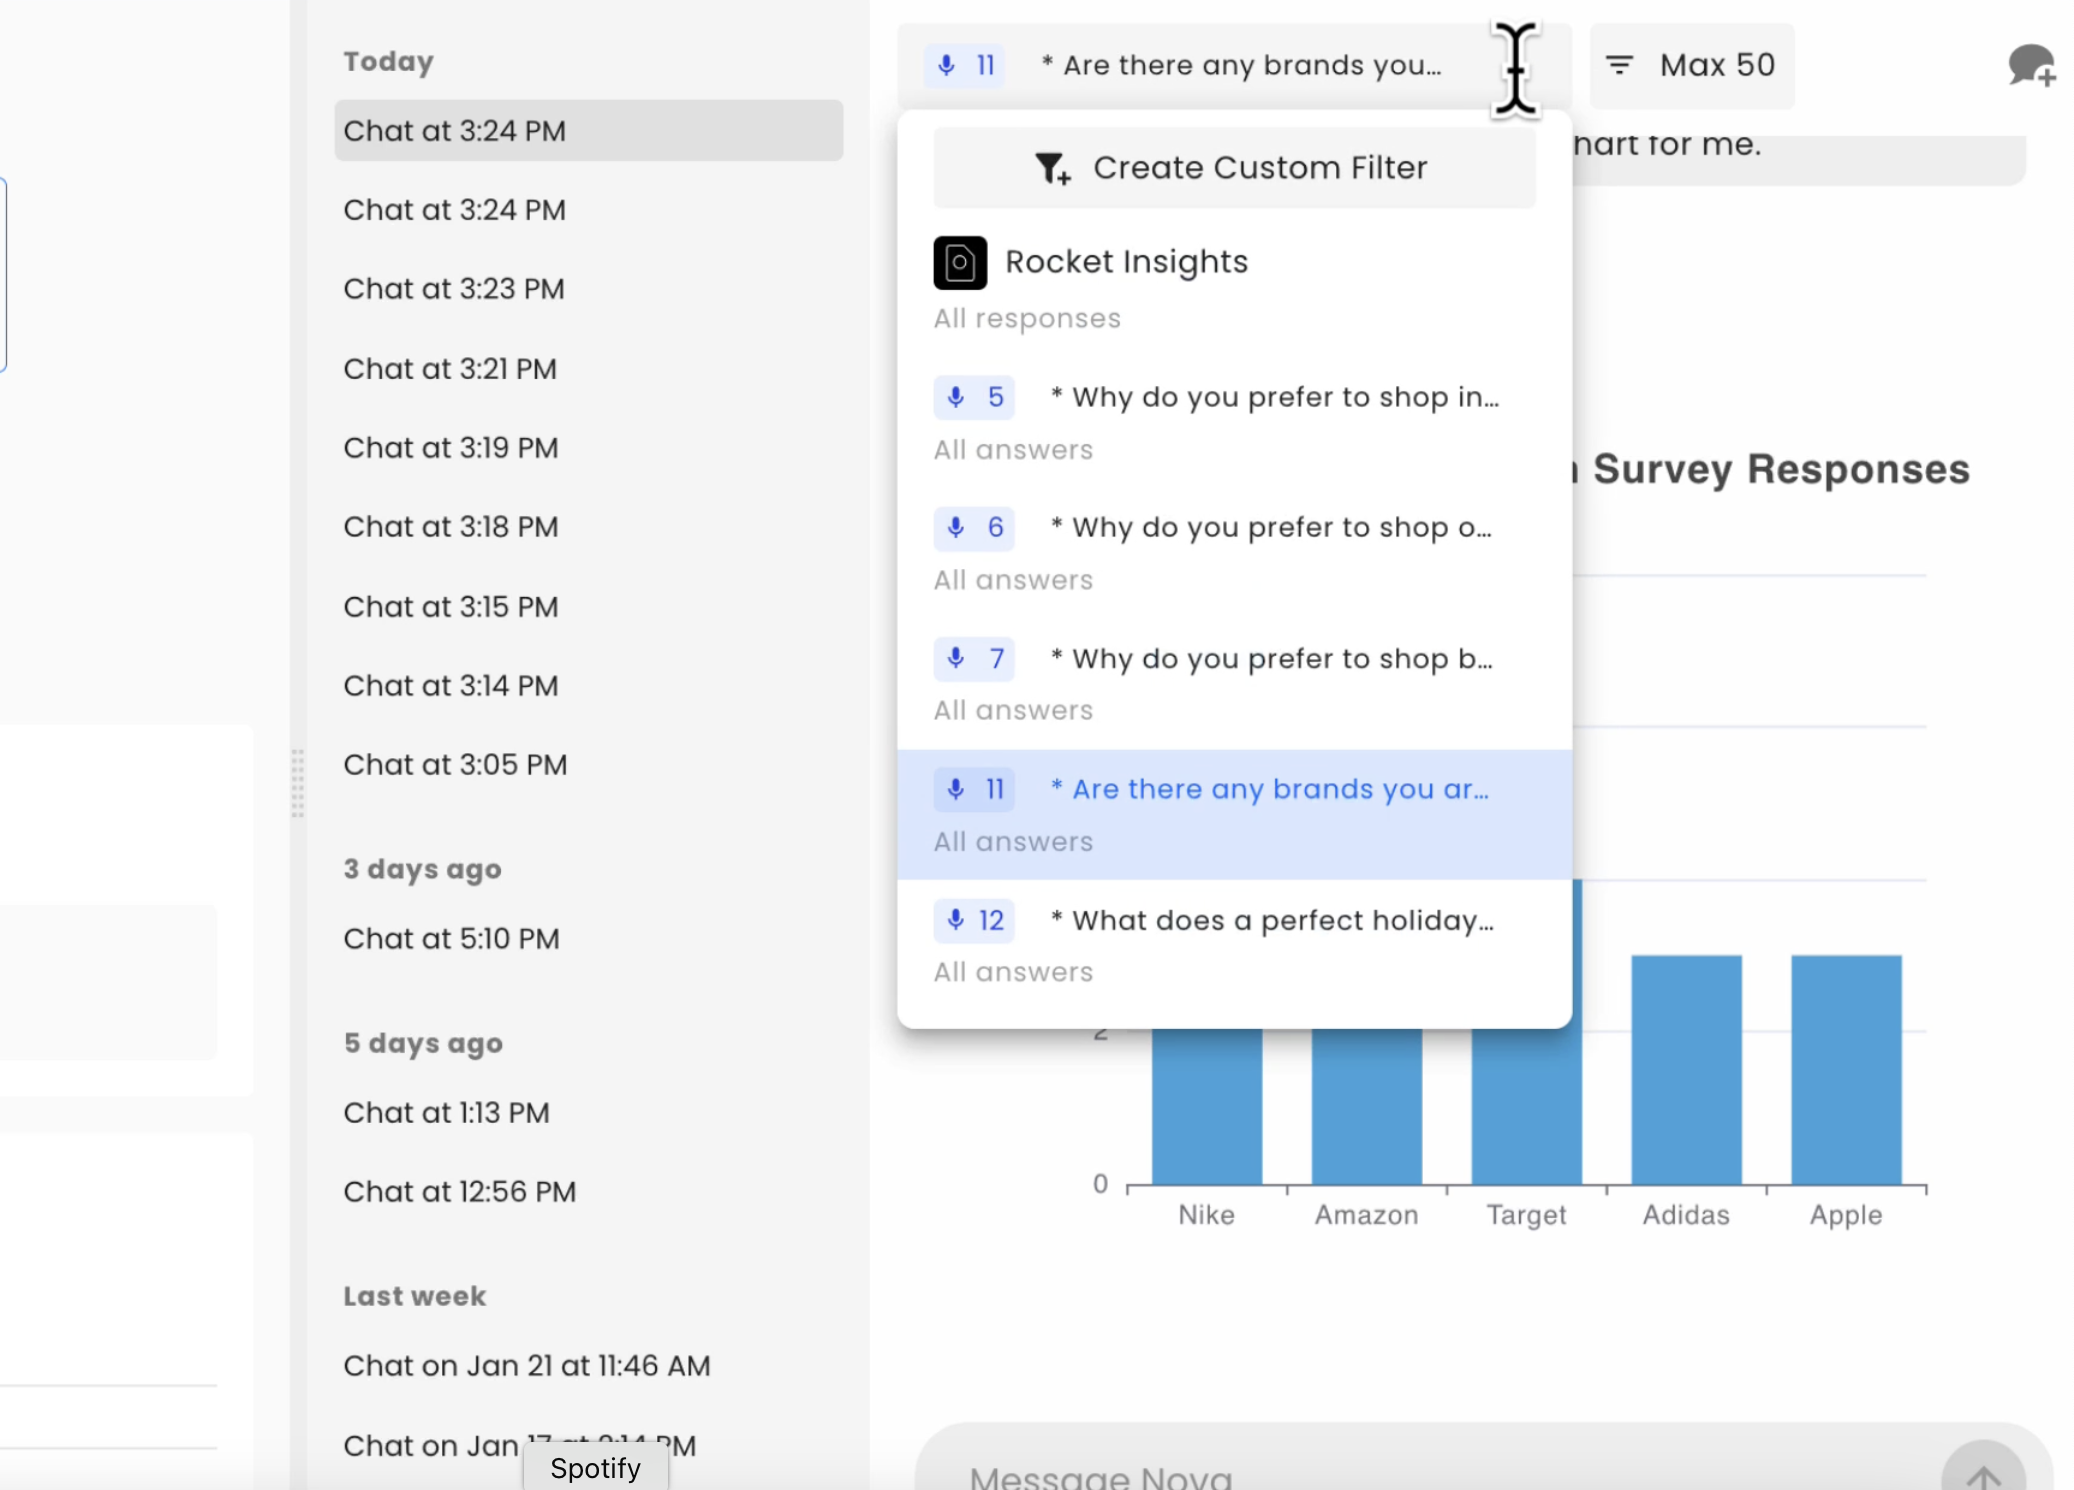Image resolution: width=2074 pixels, height=1490 pixels.
Task: Select 'Why do you prefer to shop in…' question
Action: pyautogui.click(x=1234, y=422)
